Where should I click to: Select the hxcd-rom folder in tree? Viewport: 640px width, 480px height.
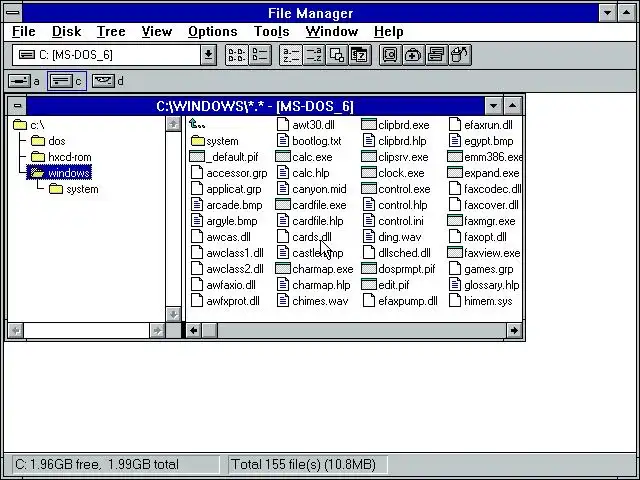(x=61, y=157)
